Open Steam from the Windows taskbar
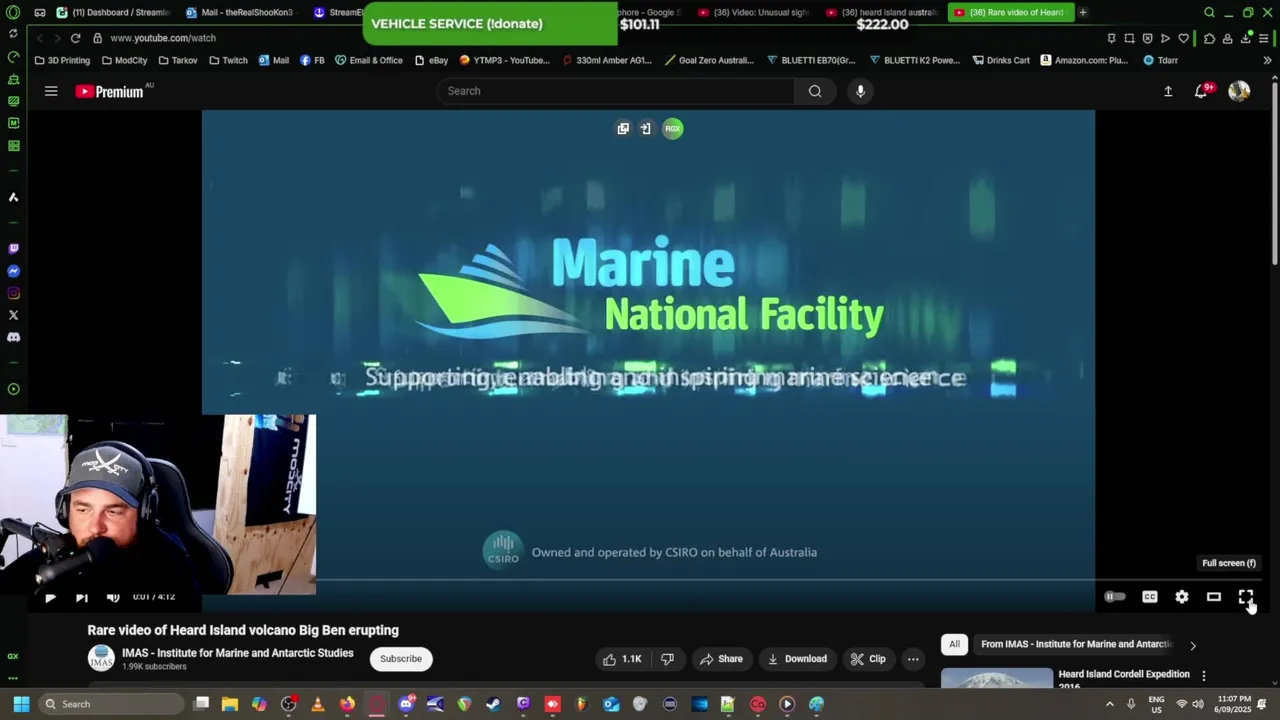The width and height of the screenshot is (1280, 720). (493, 704)
